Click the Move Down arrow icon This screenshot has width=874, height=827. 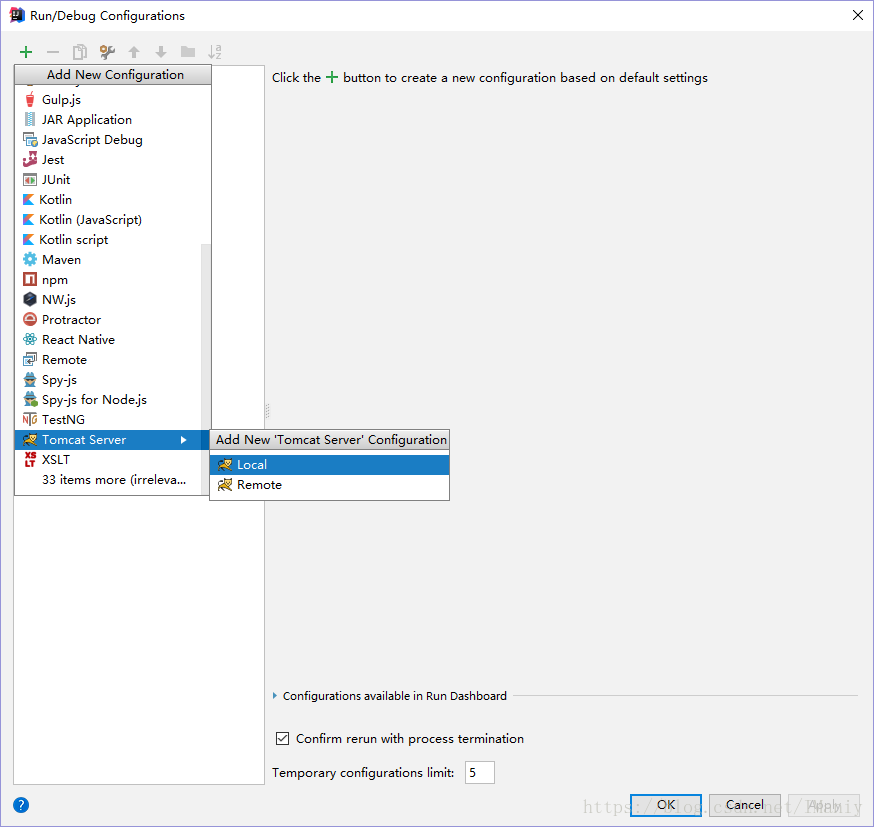coord(161,52)
